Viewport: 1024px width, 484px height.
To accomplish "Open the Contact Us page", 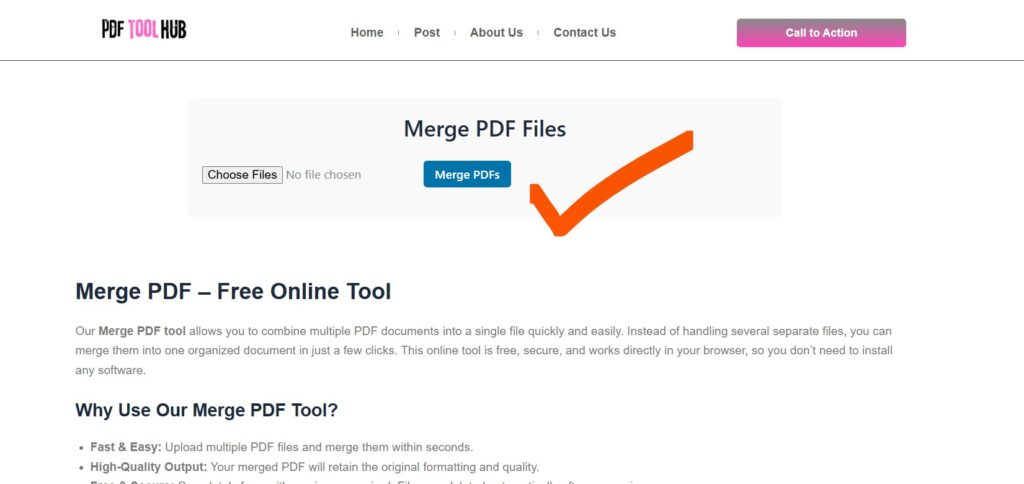I will click(584, 32).
